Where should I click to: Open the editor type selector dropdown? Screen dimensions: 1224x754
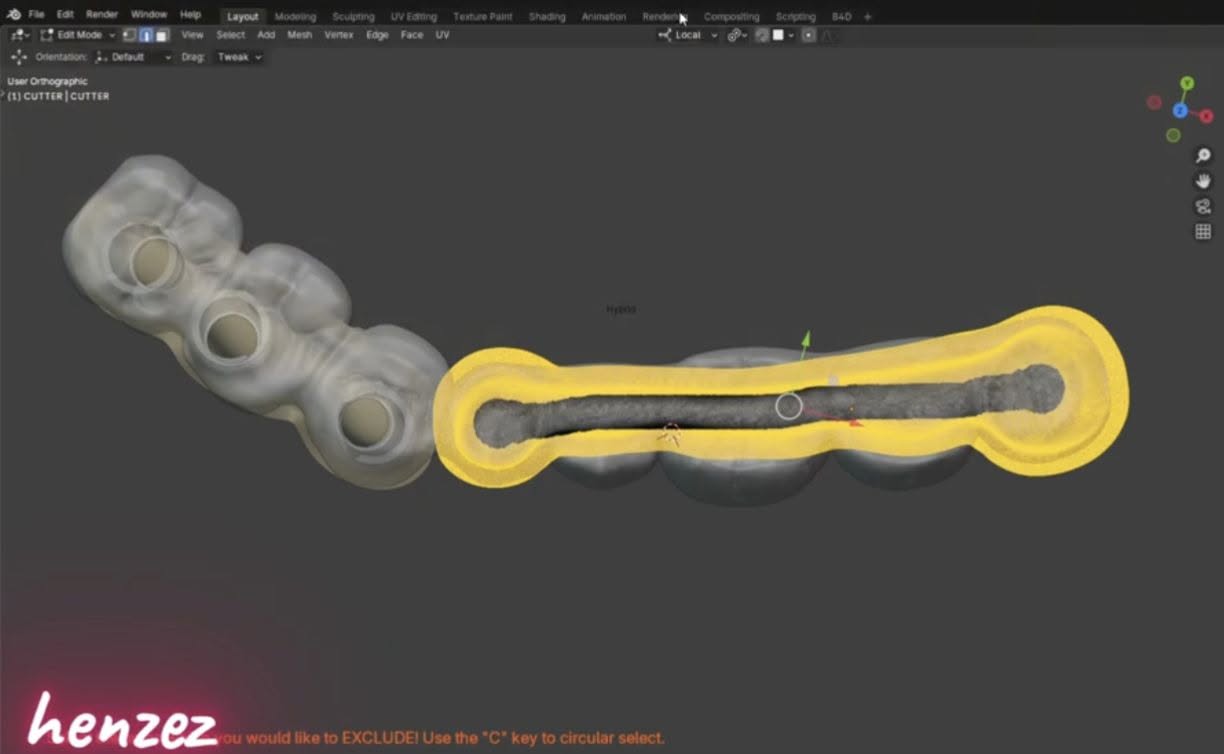[19, 35]
